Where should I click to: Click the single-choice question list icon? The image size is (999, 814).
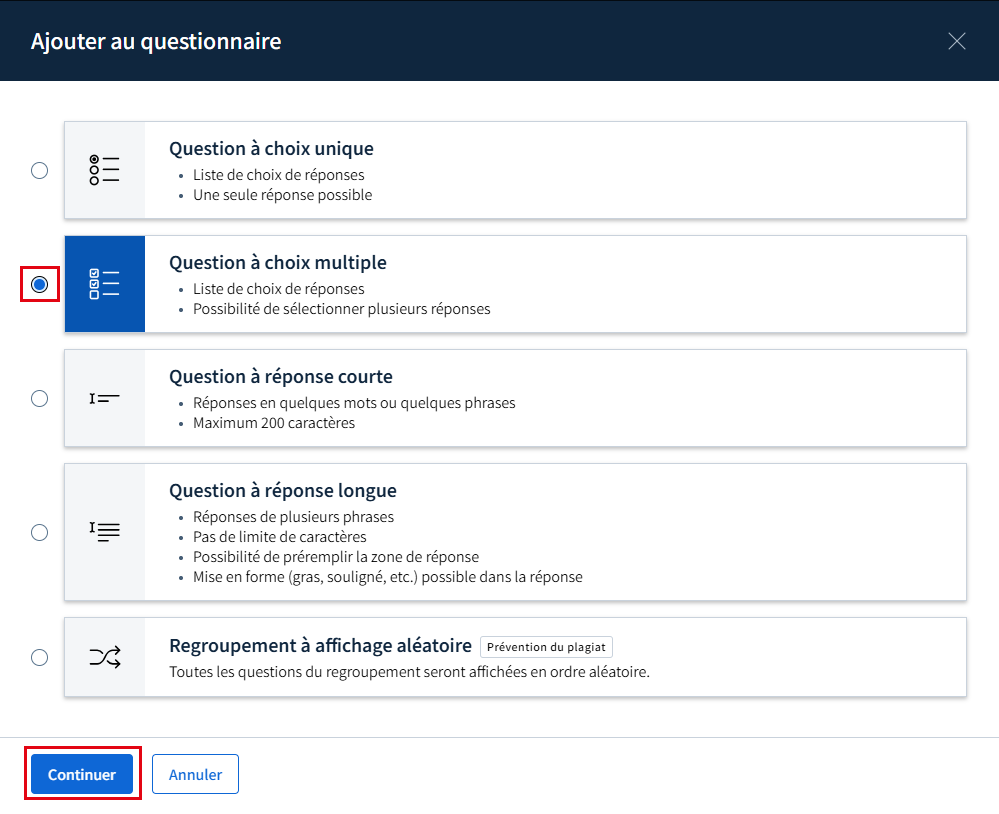click(104, 170)
